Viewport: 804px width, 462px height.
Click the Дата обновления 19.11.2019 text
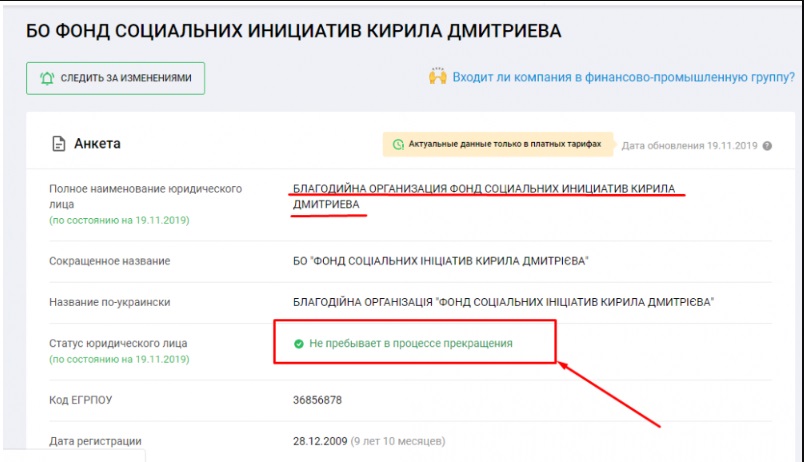[689, 146]
